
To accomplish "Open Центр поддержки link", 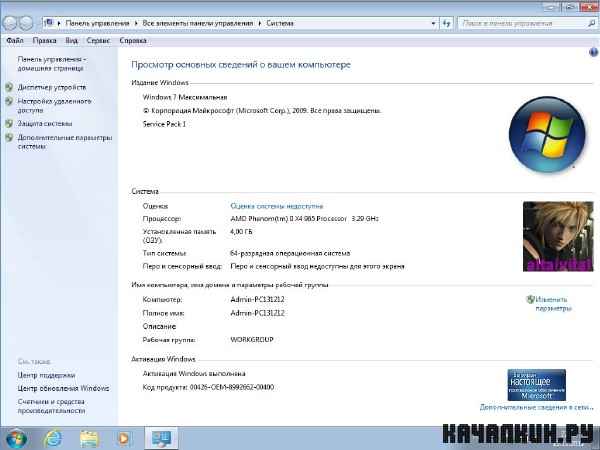I will pyautogui.click(x=46, y=375).
